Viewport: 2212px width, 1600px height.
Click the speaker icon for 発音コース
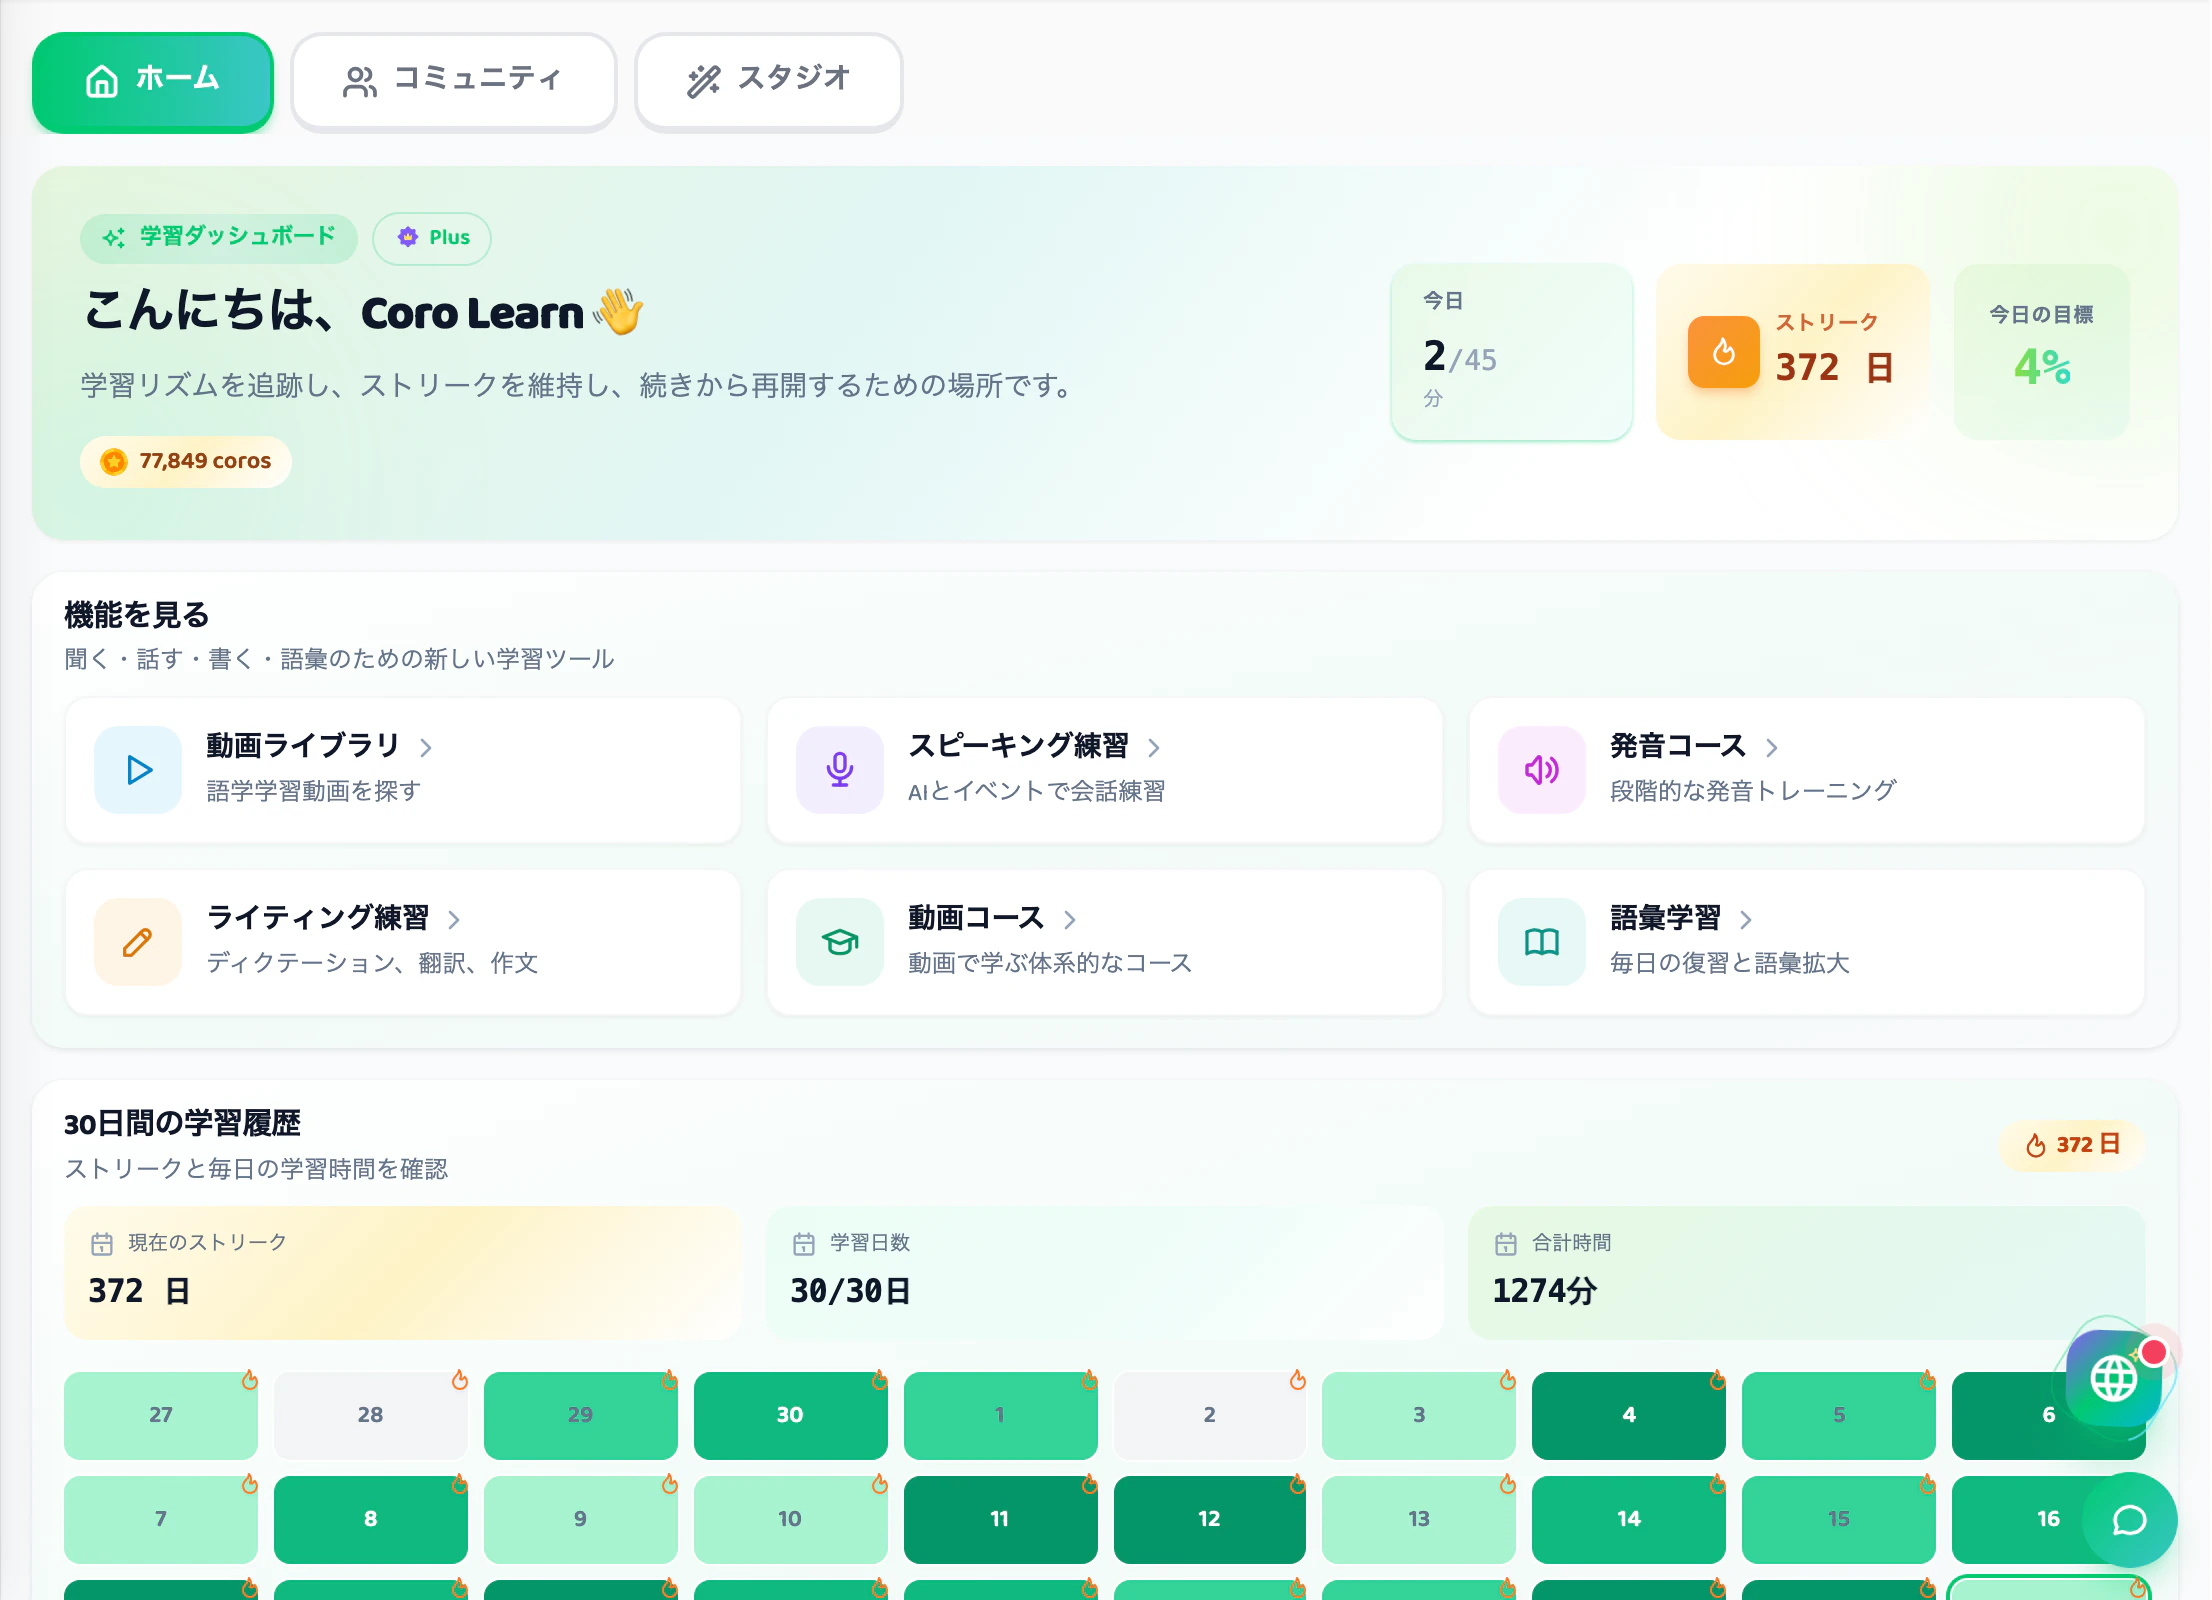[x=1542, y=770]
